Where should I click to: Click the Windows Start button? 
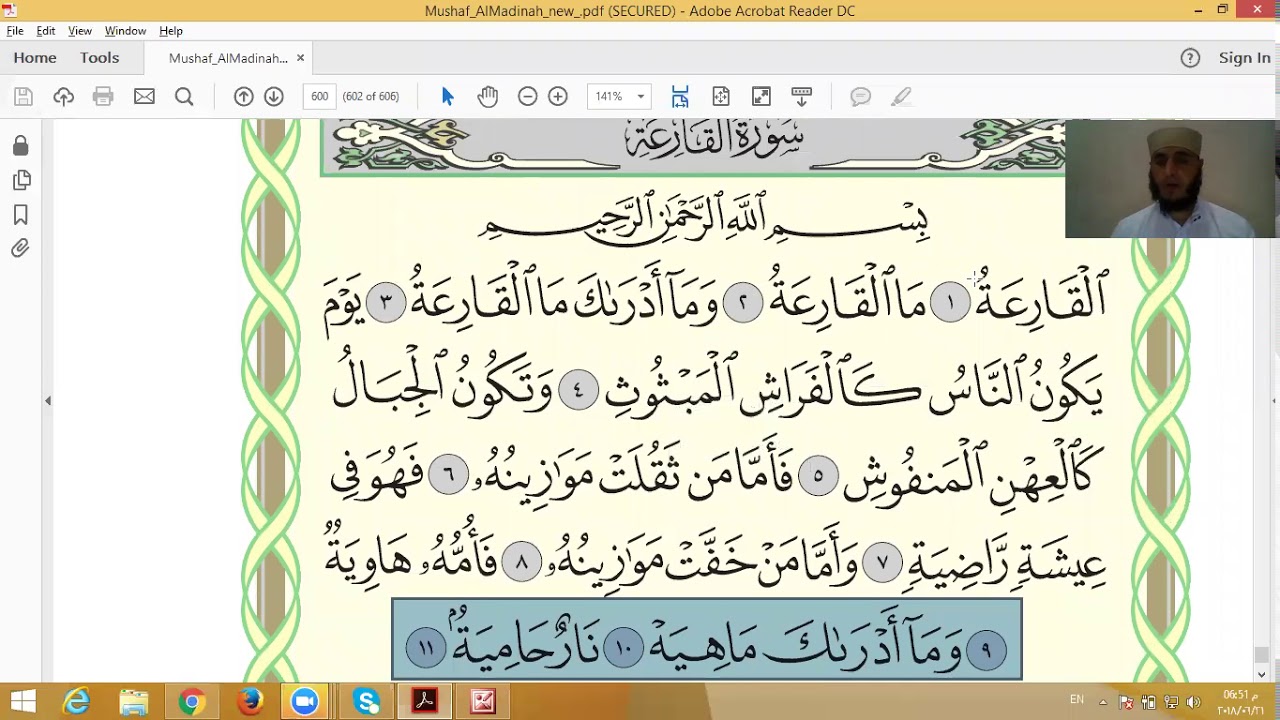(22, 702)
